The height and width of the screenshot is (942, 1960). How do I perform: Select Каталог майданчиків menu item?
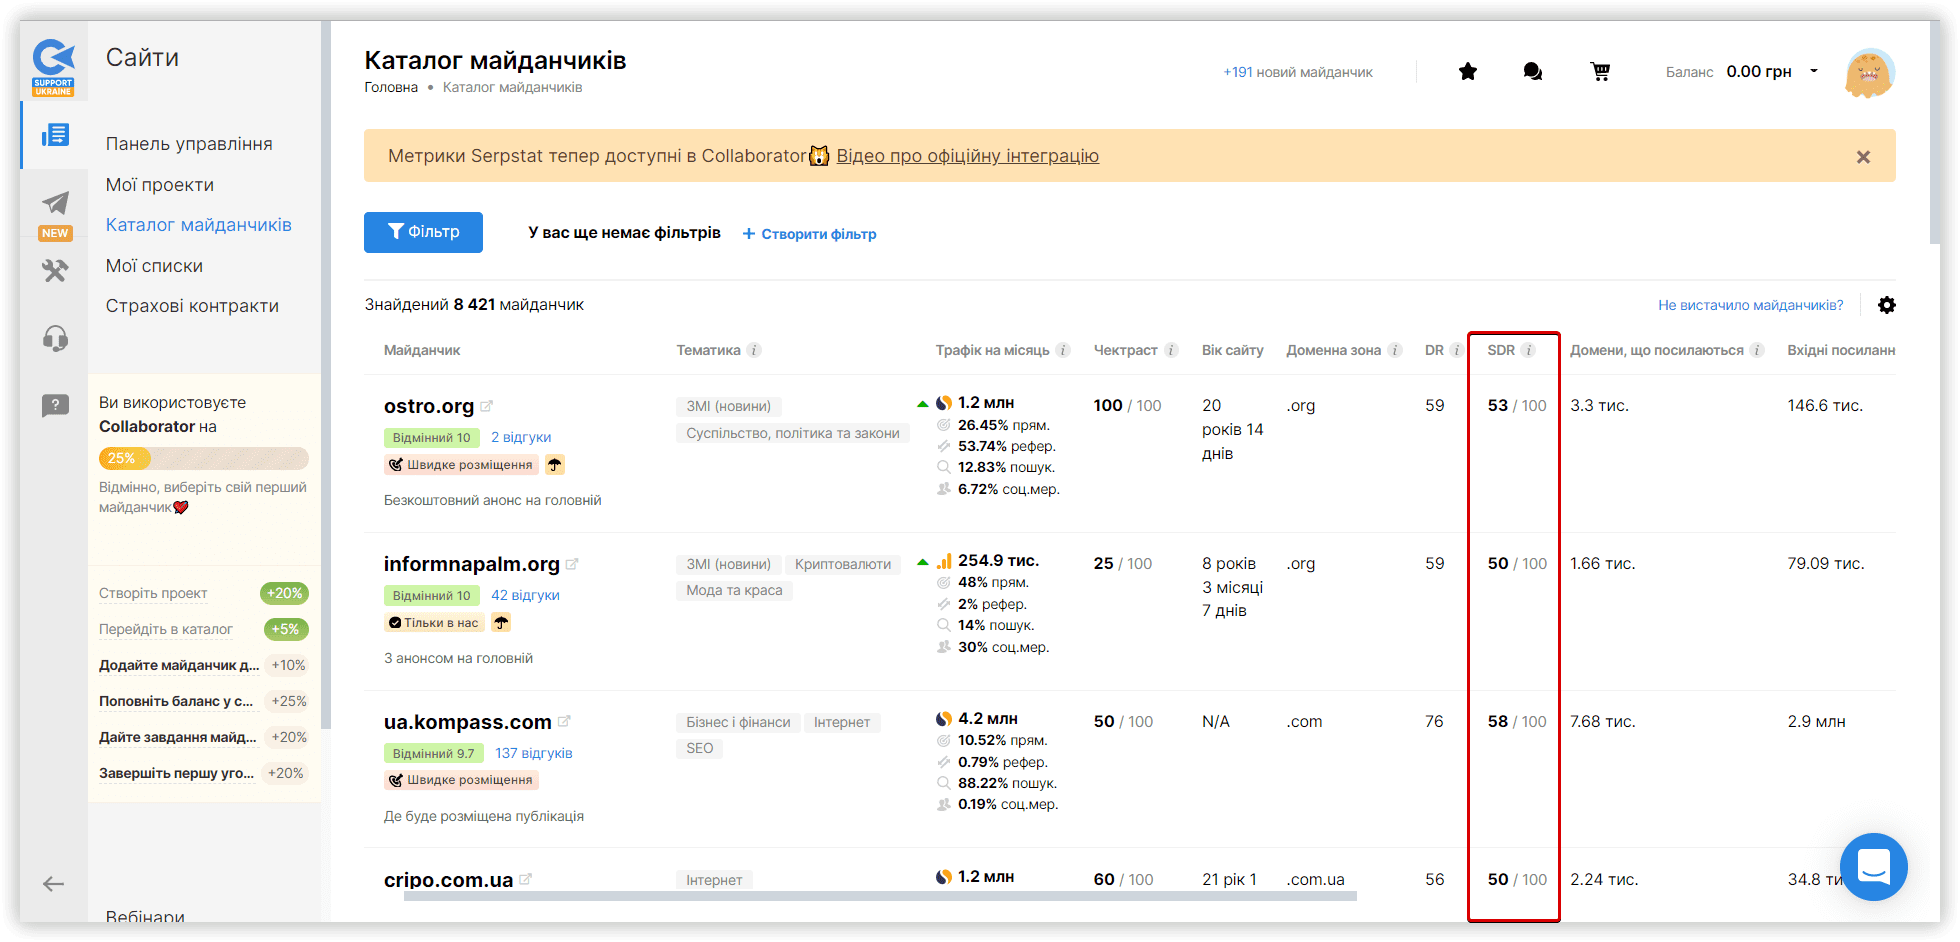click(x=199, y=225)
